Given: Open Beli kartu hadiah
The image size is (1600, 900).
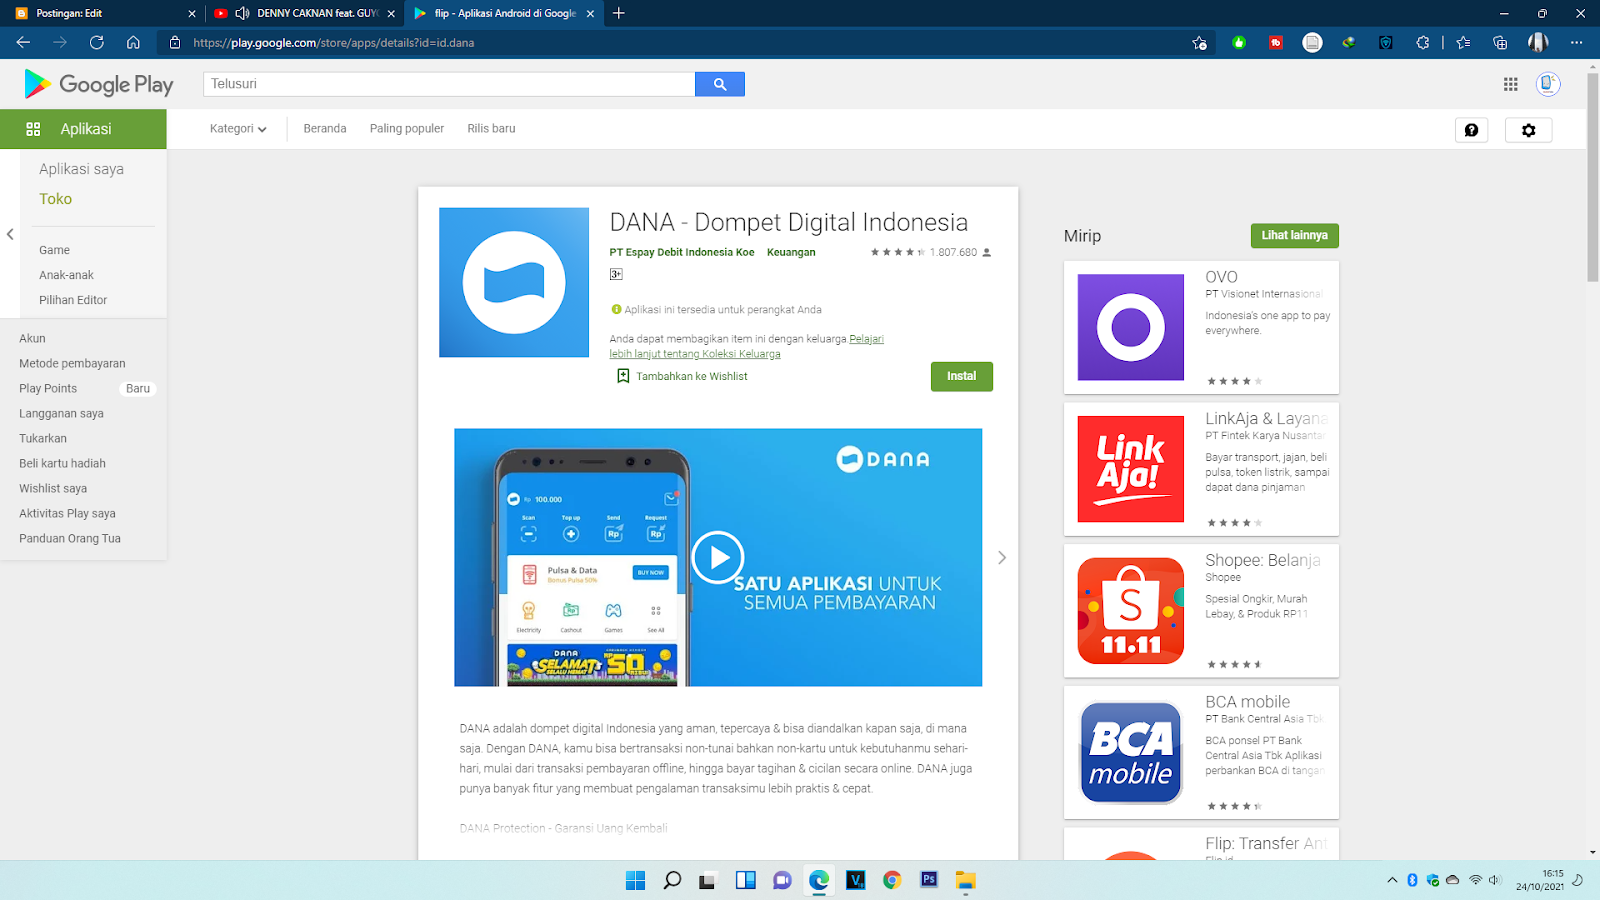Looking at the screenshot, I should (x=62, y=463).
